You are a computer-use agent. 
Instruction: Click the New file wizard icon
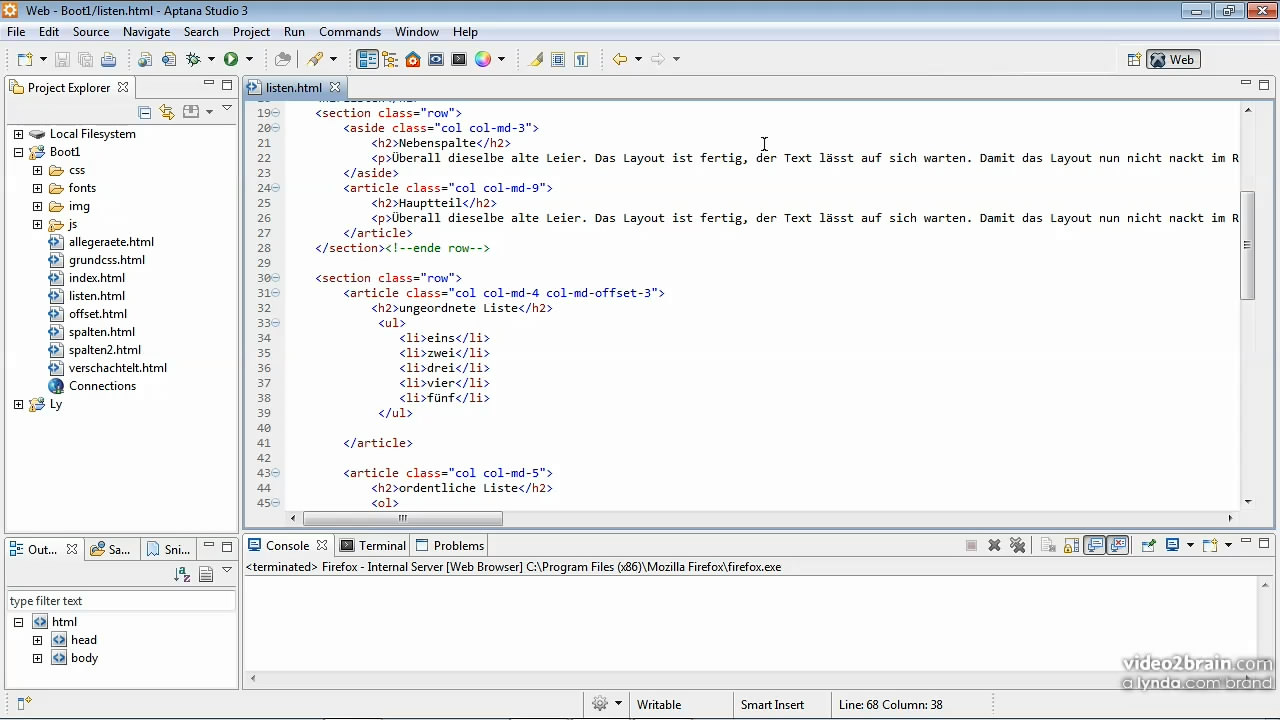click(25, 59)
